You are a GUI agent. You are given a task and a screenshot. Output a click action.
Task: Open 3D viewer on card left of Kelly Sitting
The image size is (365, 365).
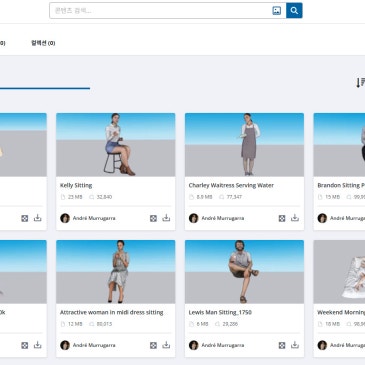[x=25, y=218]
